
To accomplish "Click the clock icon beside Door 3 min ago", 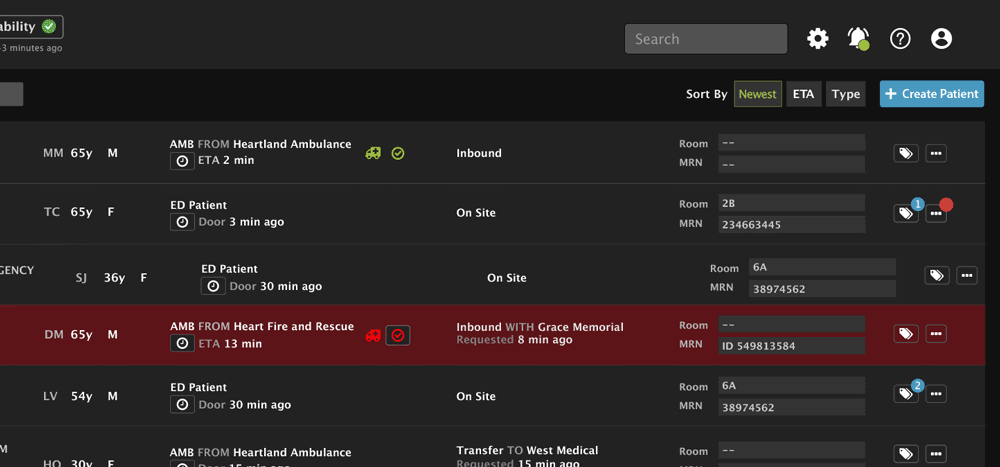I will [x=182, y=222].
